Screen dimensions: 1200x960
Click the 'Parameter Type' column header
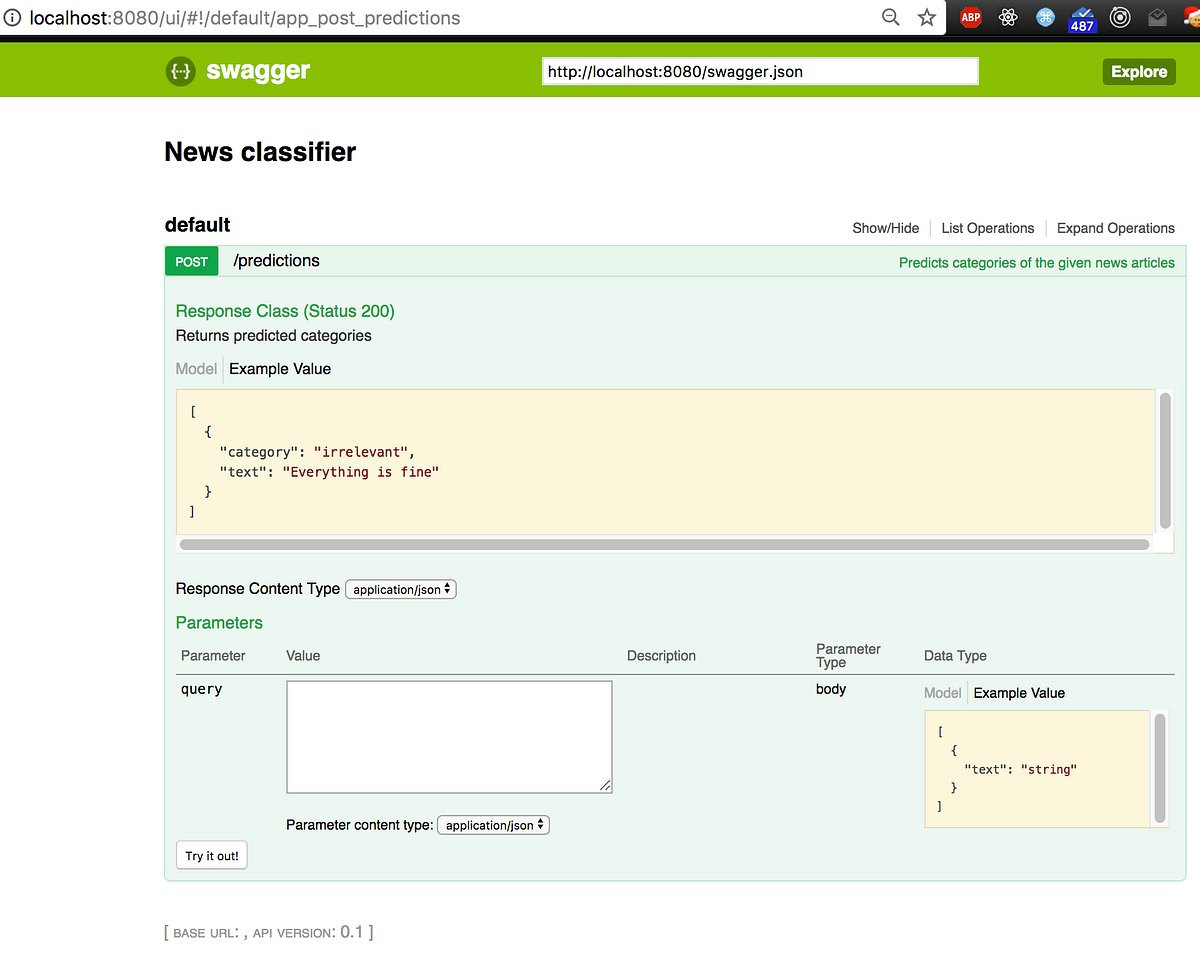click(848, 655)
